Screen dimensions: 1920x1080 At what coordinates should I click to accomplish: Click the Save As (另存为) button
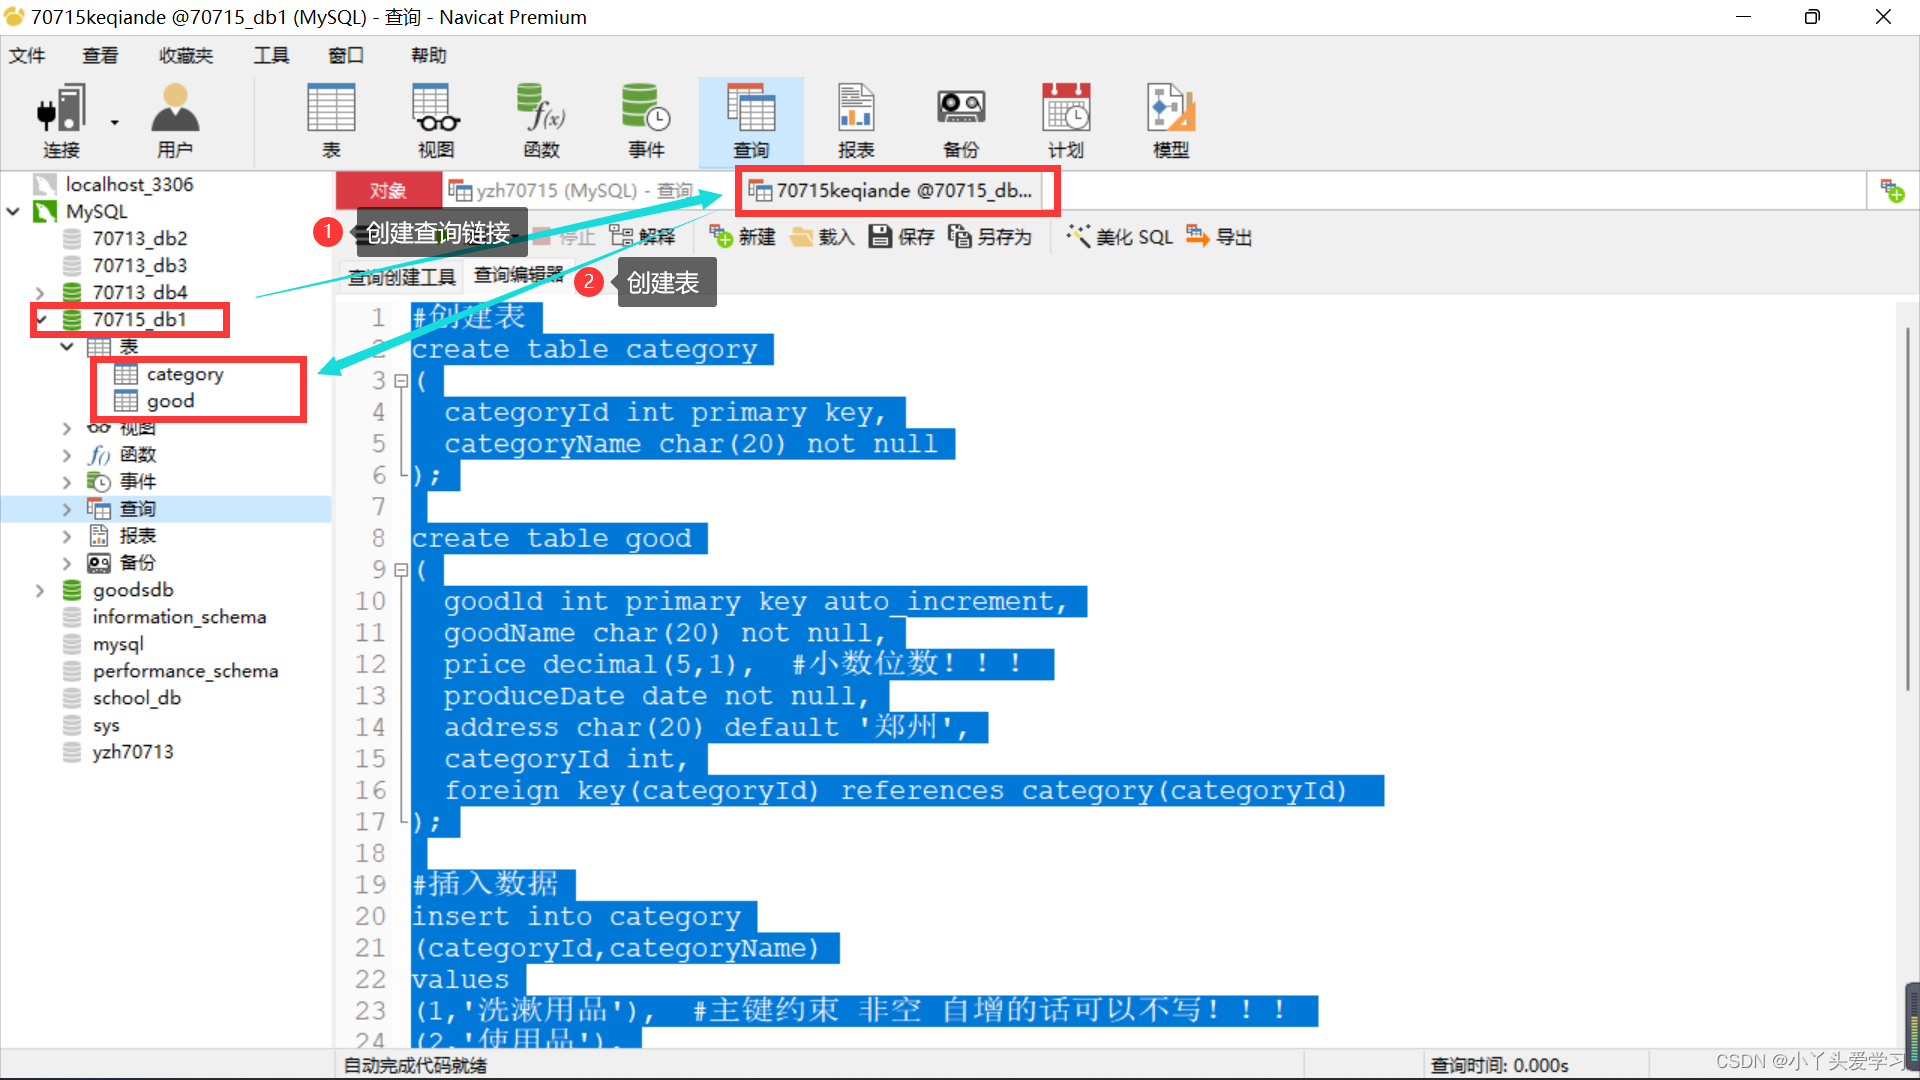[990, 237]
